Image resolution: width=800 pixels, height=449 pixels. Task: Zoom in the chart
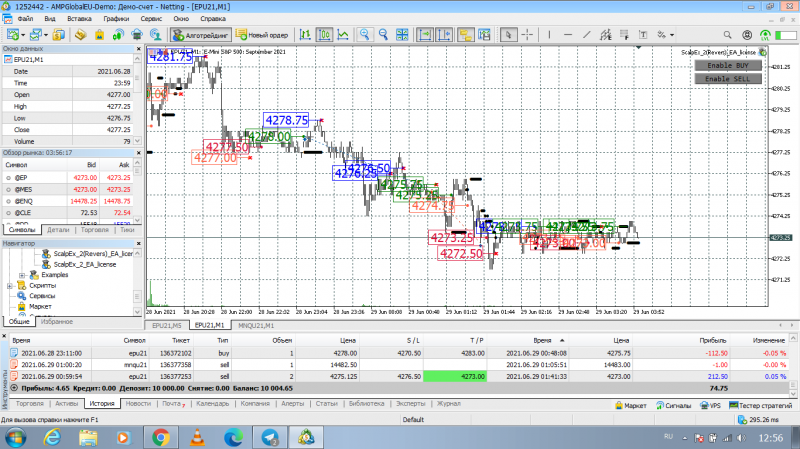click(x=364, y=35)
